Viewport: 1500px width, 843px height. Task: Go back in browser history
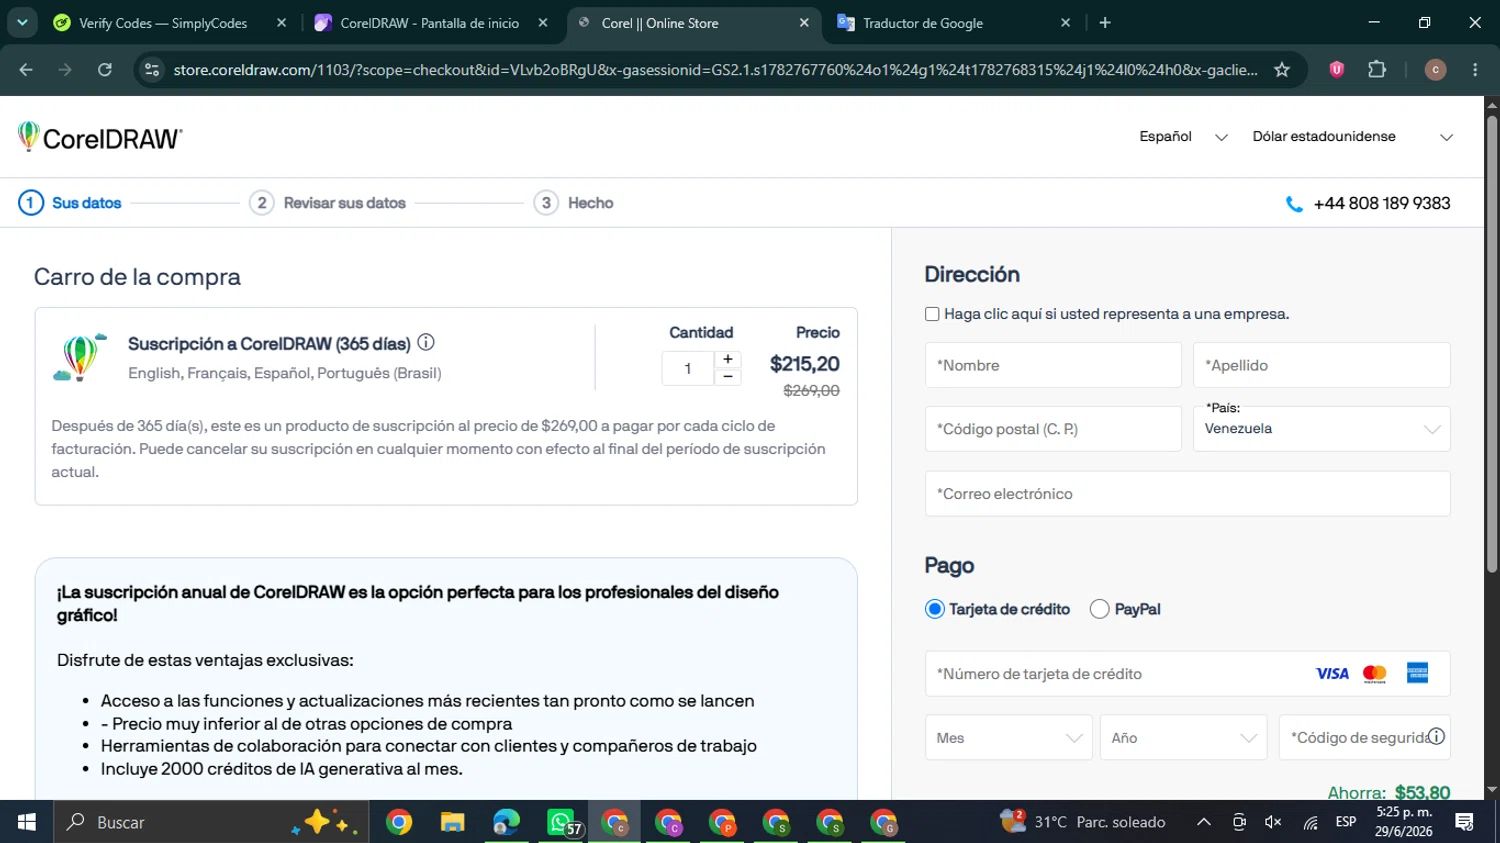[26, 69]
